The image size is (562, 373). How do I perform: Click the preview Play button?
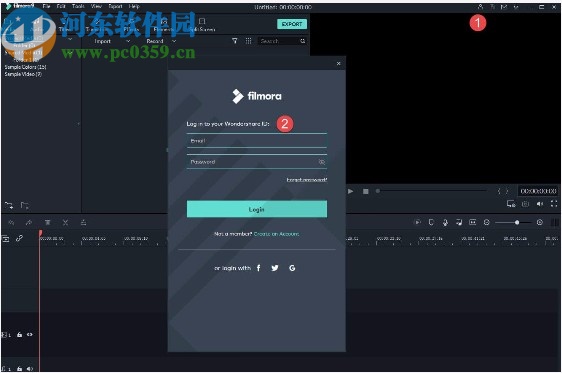point(351,191)
